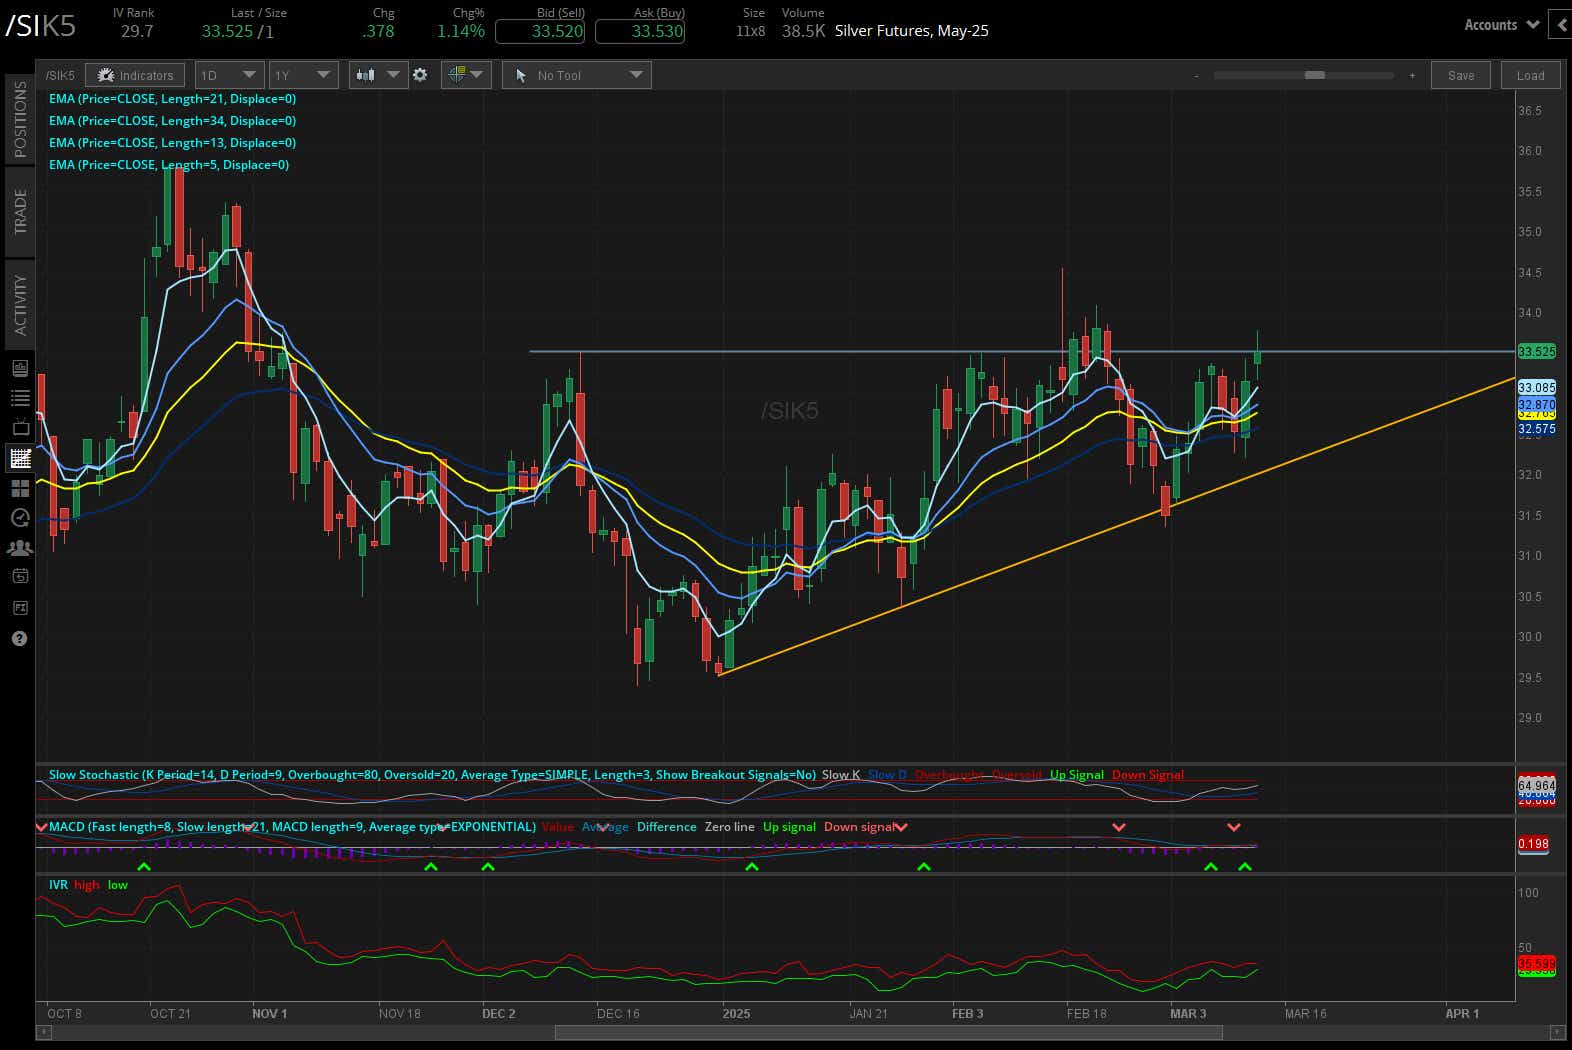Open the FX sidebar icon
Viewport: 1572px width, 1050px height.
click(20, 607)
